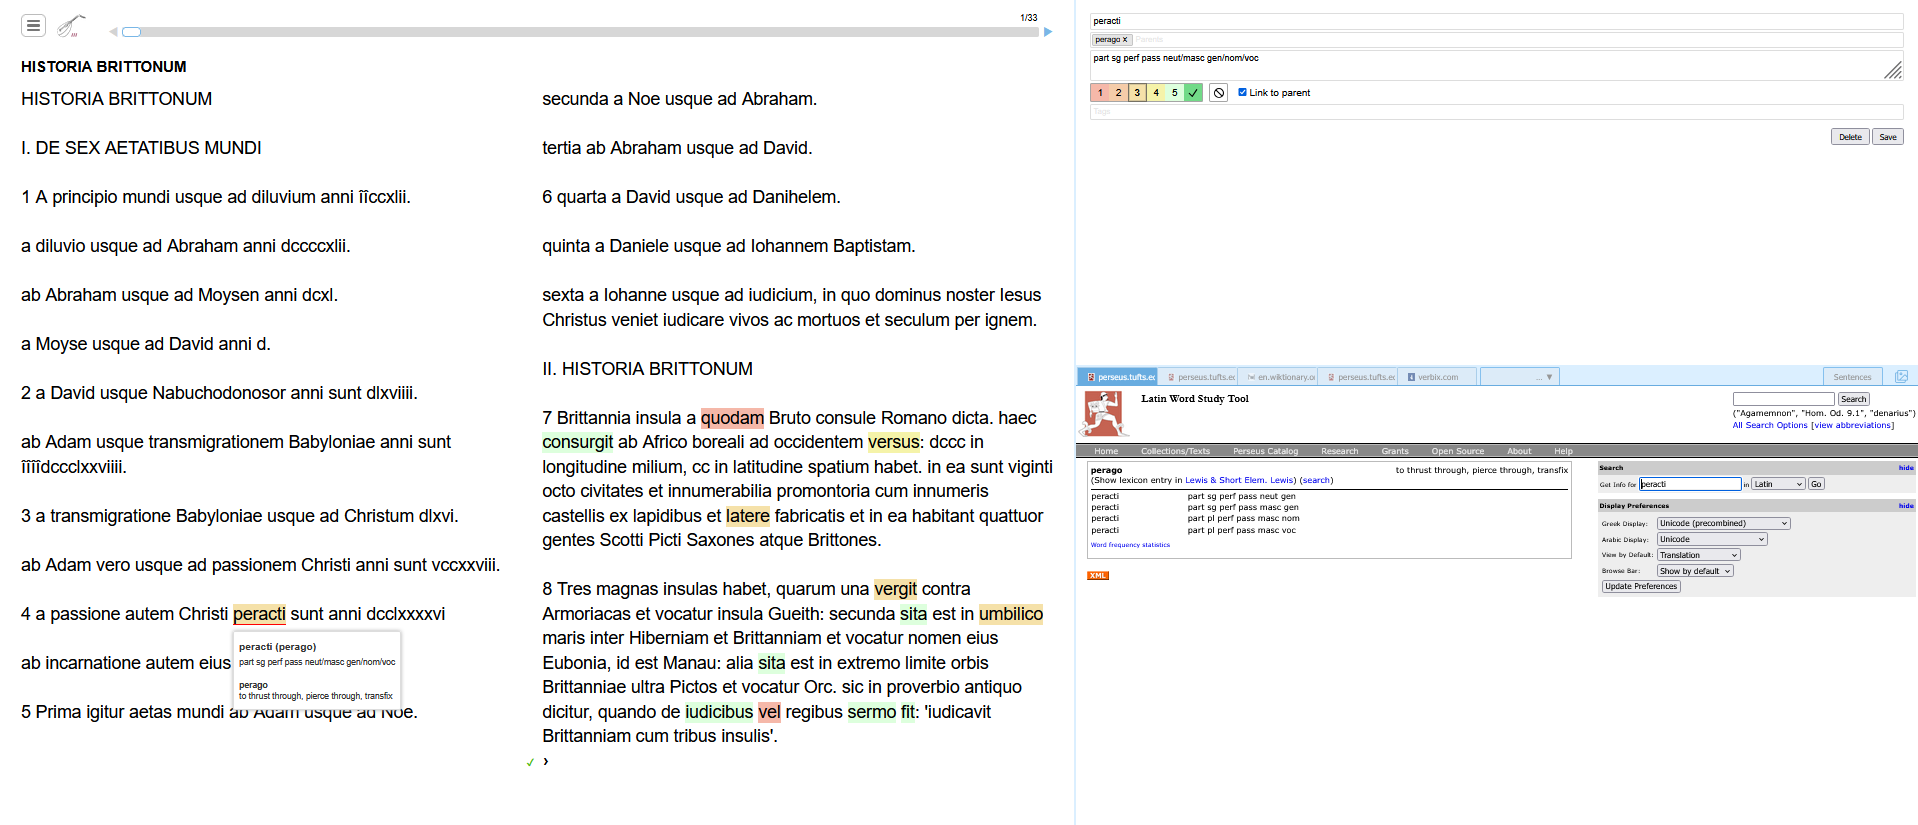1918x825 pixels.
Task: Set word status to well-known checkmark
Action: (1193, 93)
